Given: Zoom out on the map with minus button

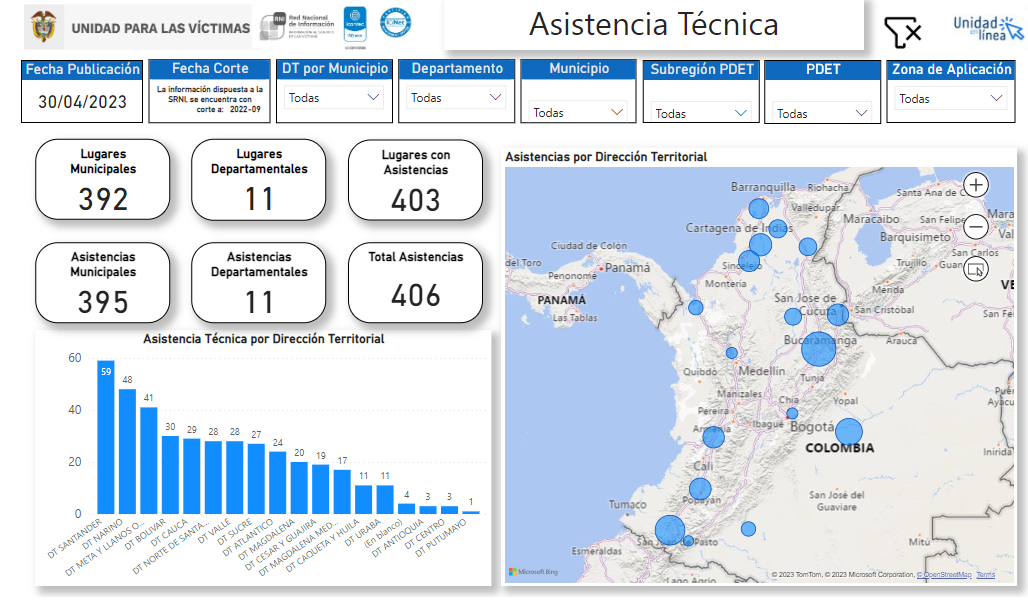Looking at the screenshot, I should [x=976, y=227].
